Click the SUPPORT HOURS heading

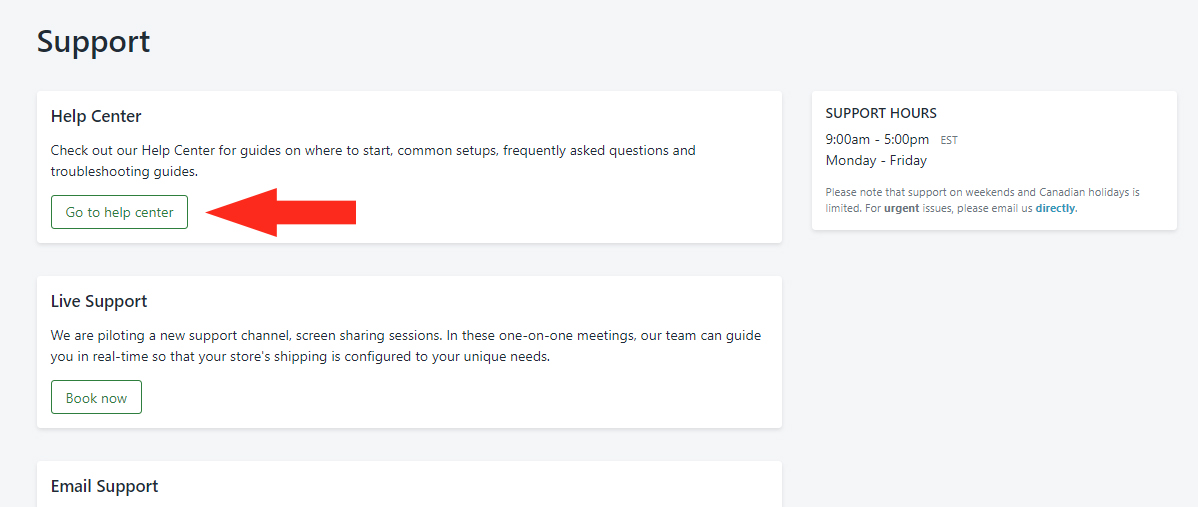coord(881,113)
